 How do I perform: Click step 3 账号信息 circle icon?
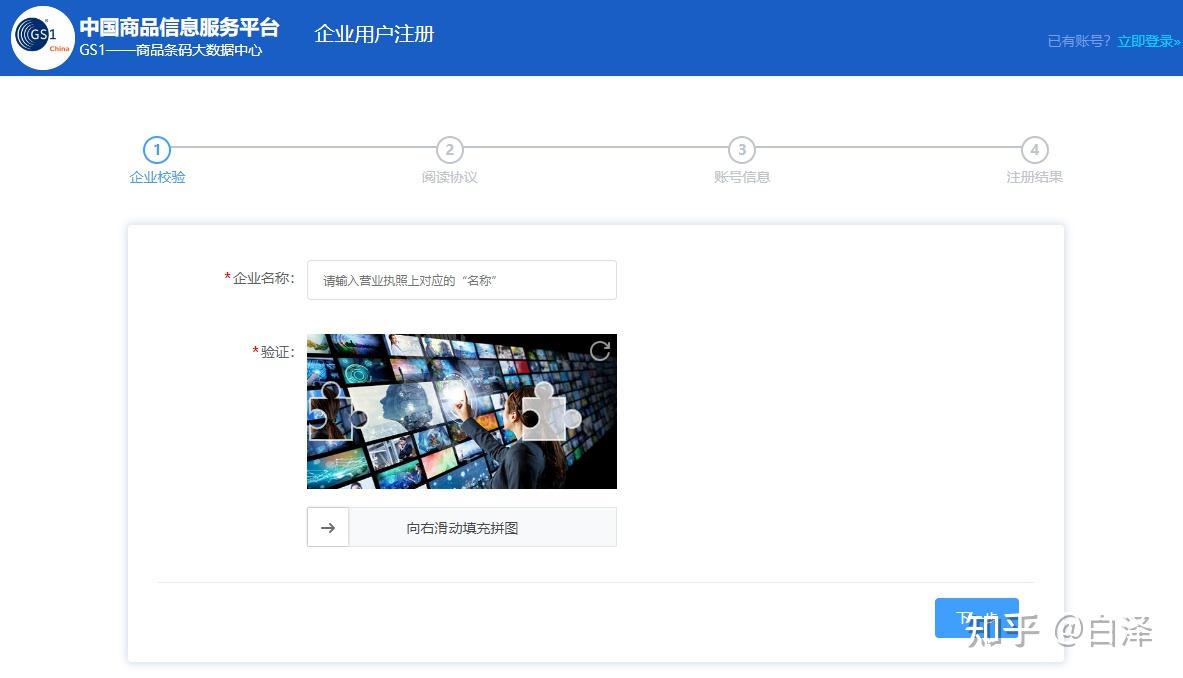[x=742, y=150]
